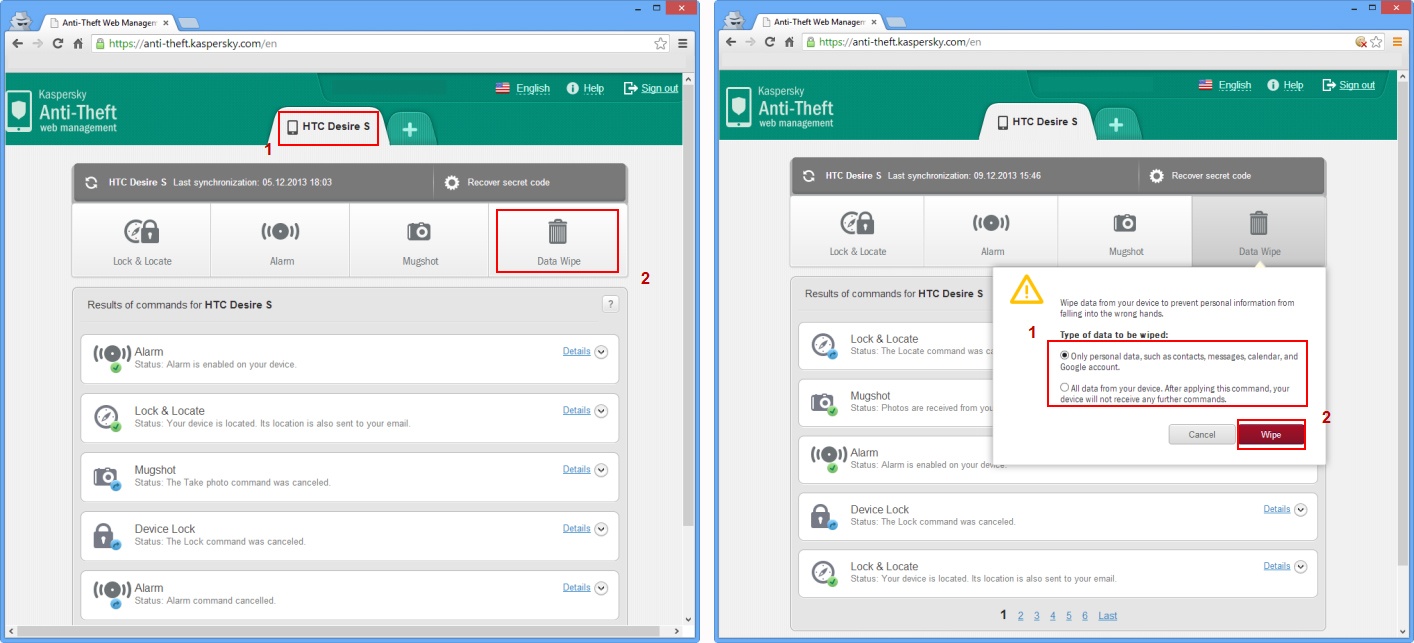Viewport: 1414px width, 643px height.
Task: Open Details for the Device Lock result in the left window
Action: pyautogui.click(x=576, y=528)
